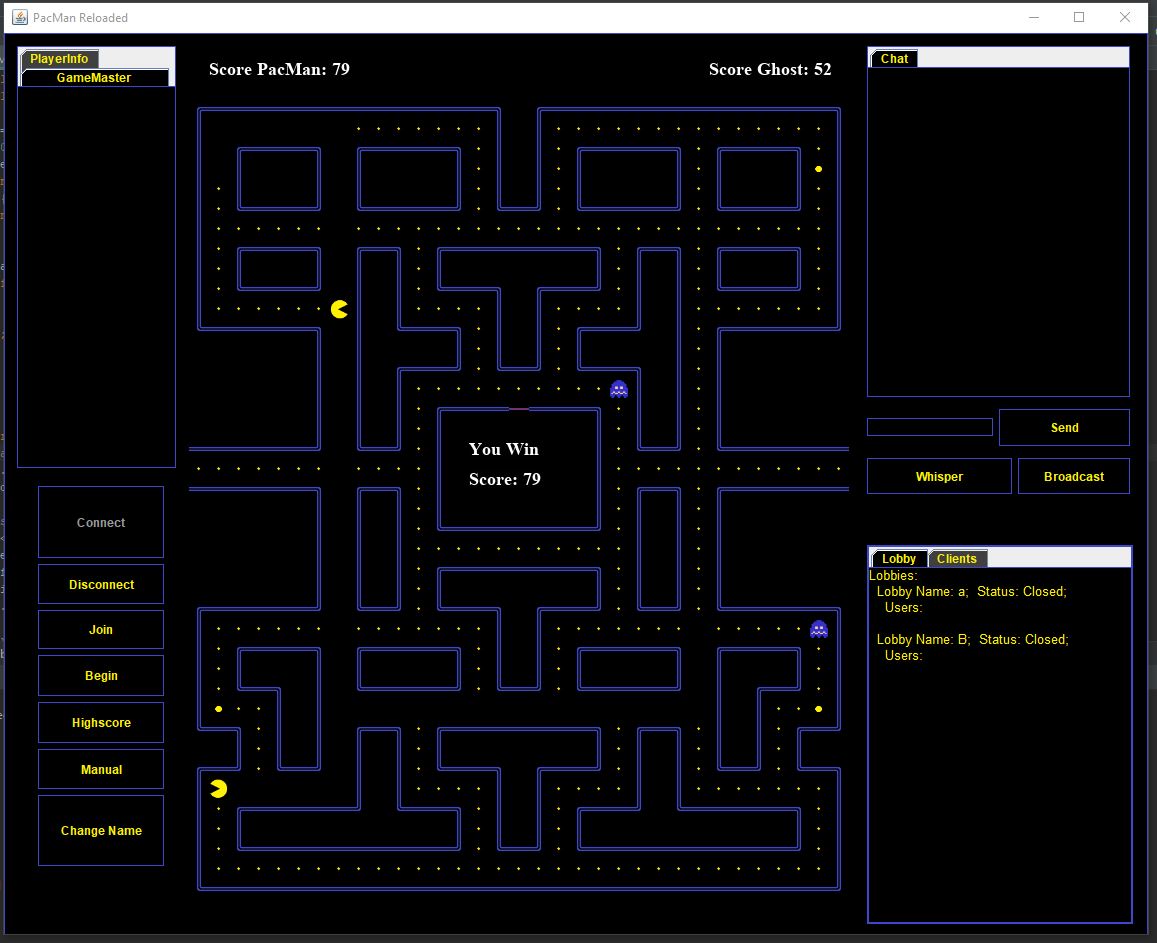Click Begin to start a game

pos(100,675)
